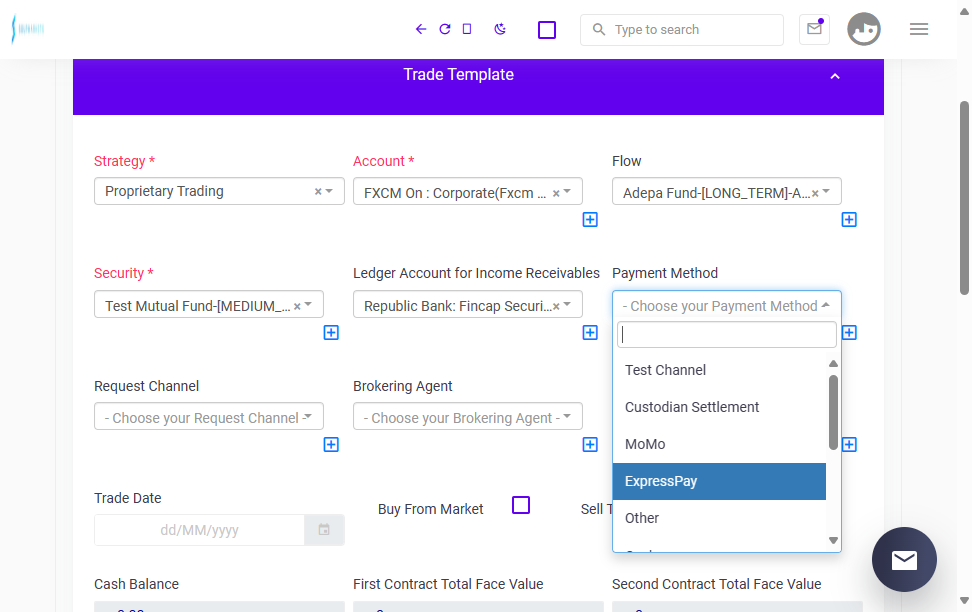This screenshot has width=972, height=612.
Task: Click the plus icon below the Account field
Action: (x=590, y=220)
